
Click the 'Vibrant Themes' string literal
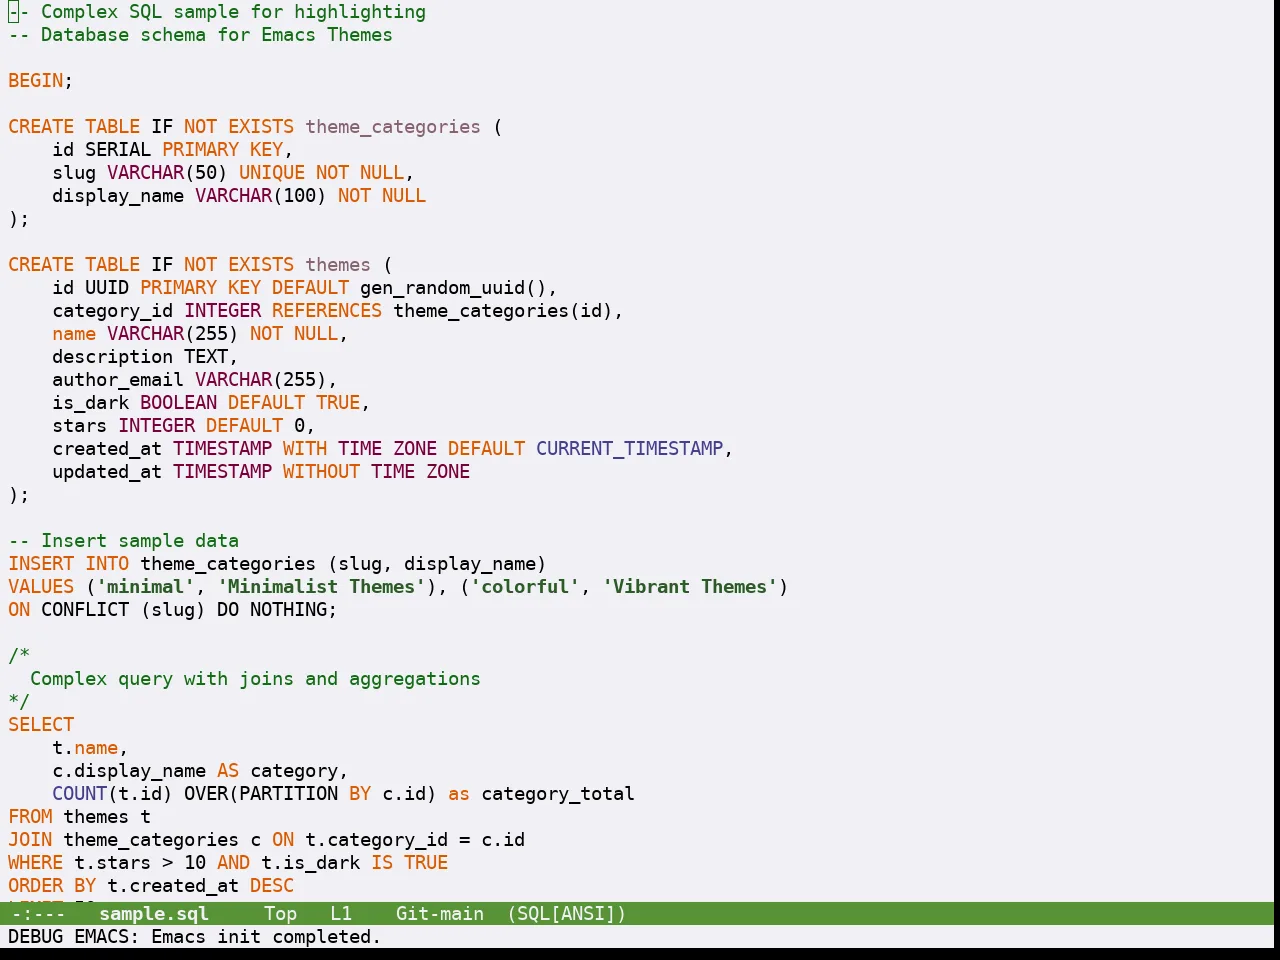[x=690, y=587]
